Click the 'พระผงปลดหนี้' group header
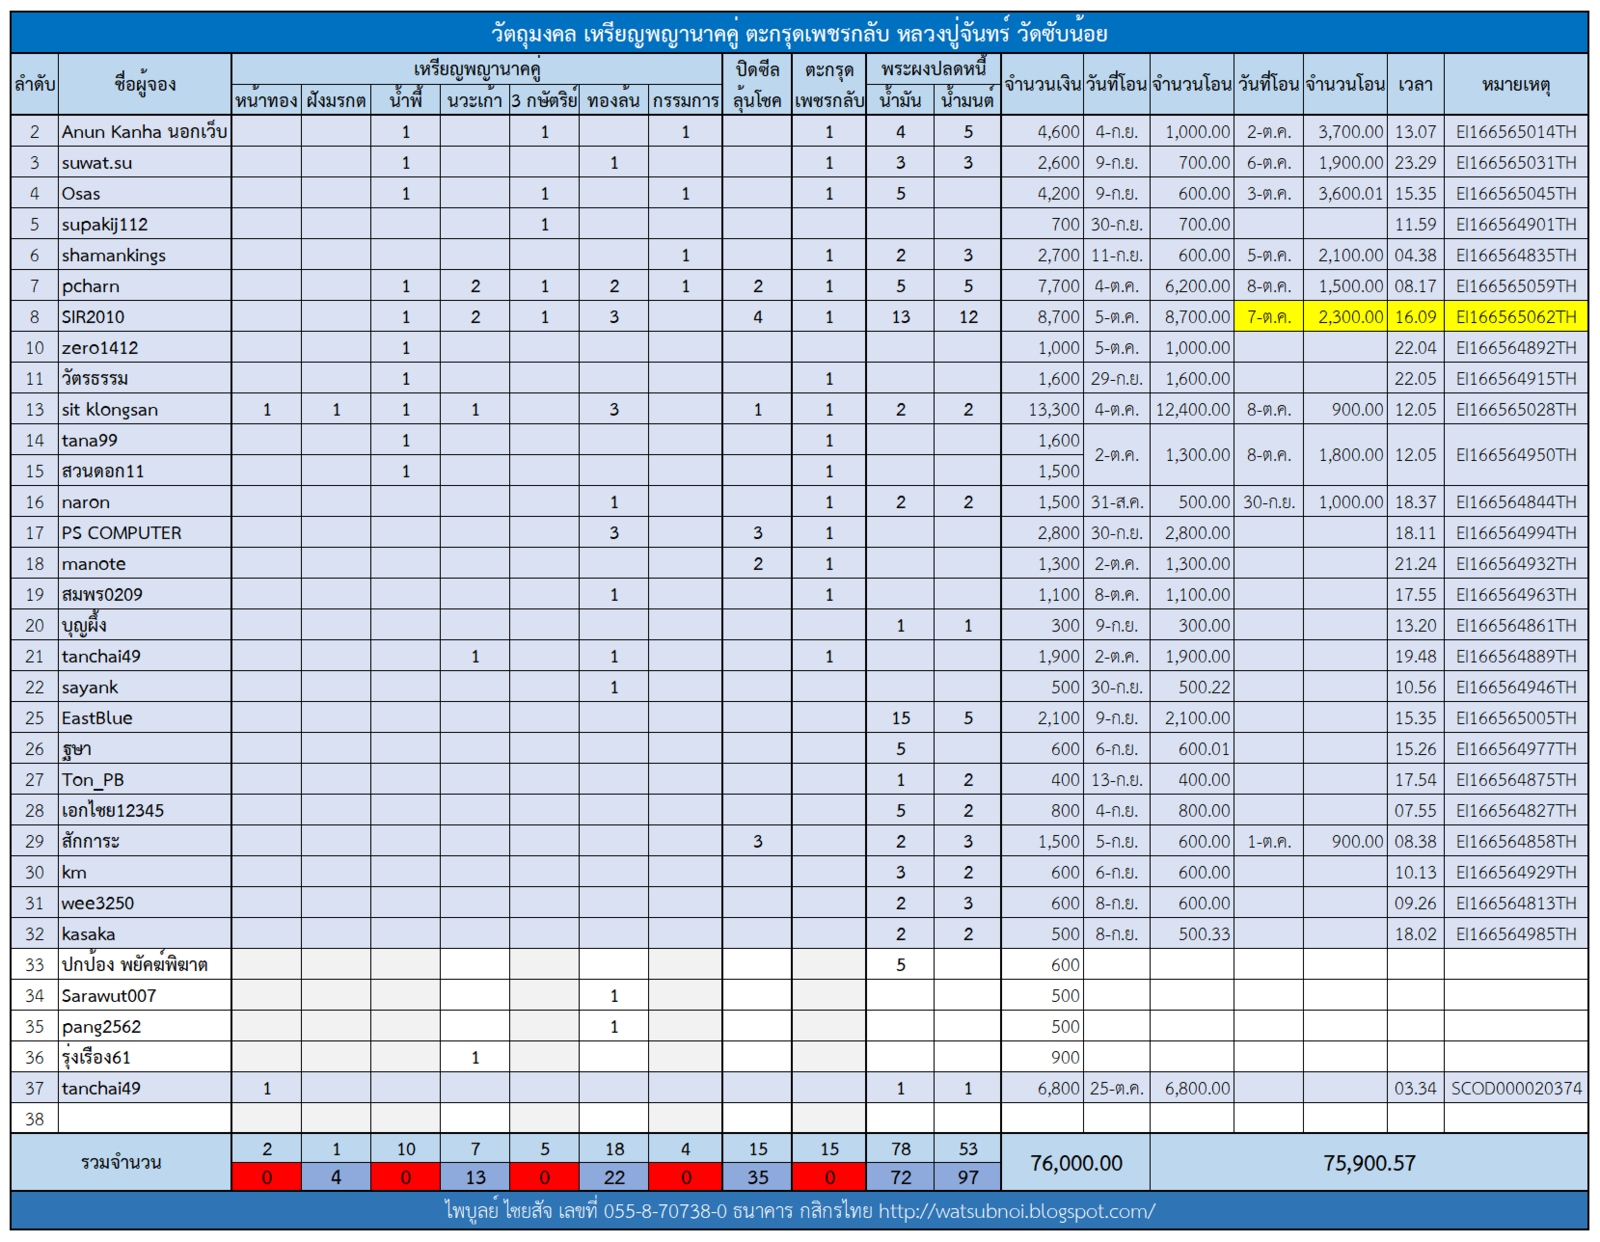 pyautogui.click(x=933, y=69)
